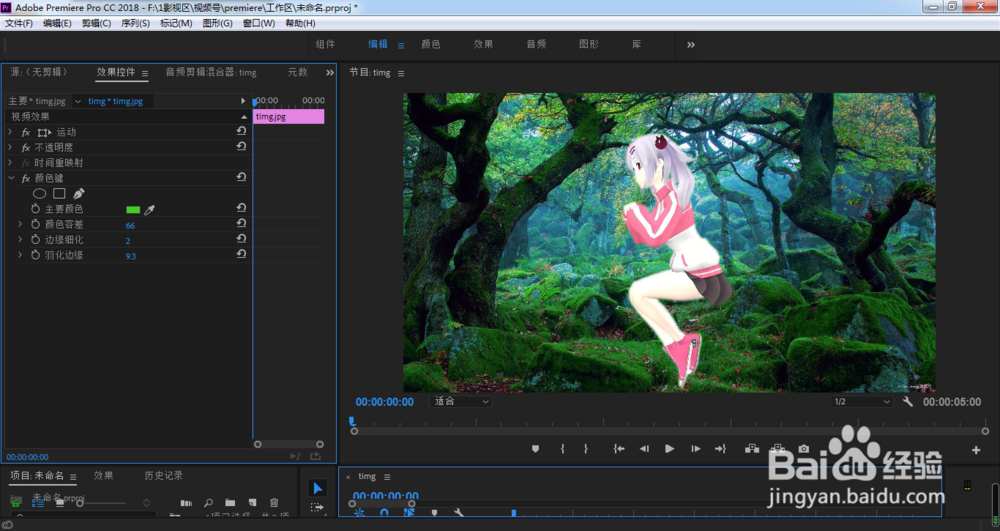Select the Track Select Forward tool

point(317,507)
